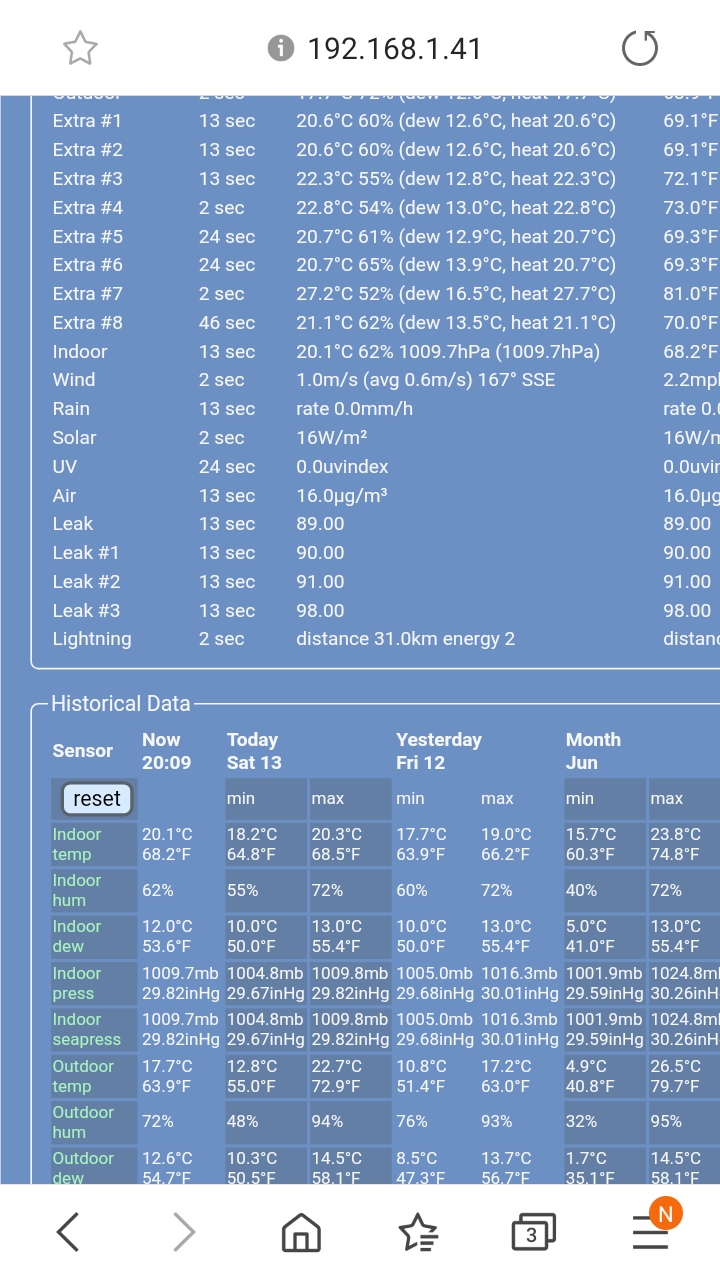Bookmark this page with the star icon
This screenshot has width=720, height=1280.
(x=80, y=48)
